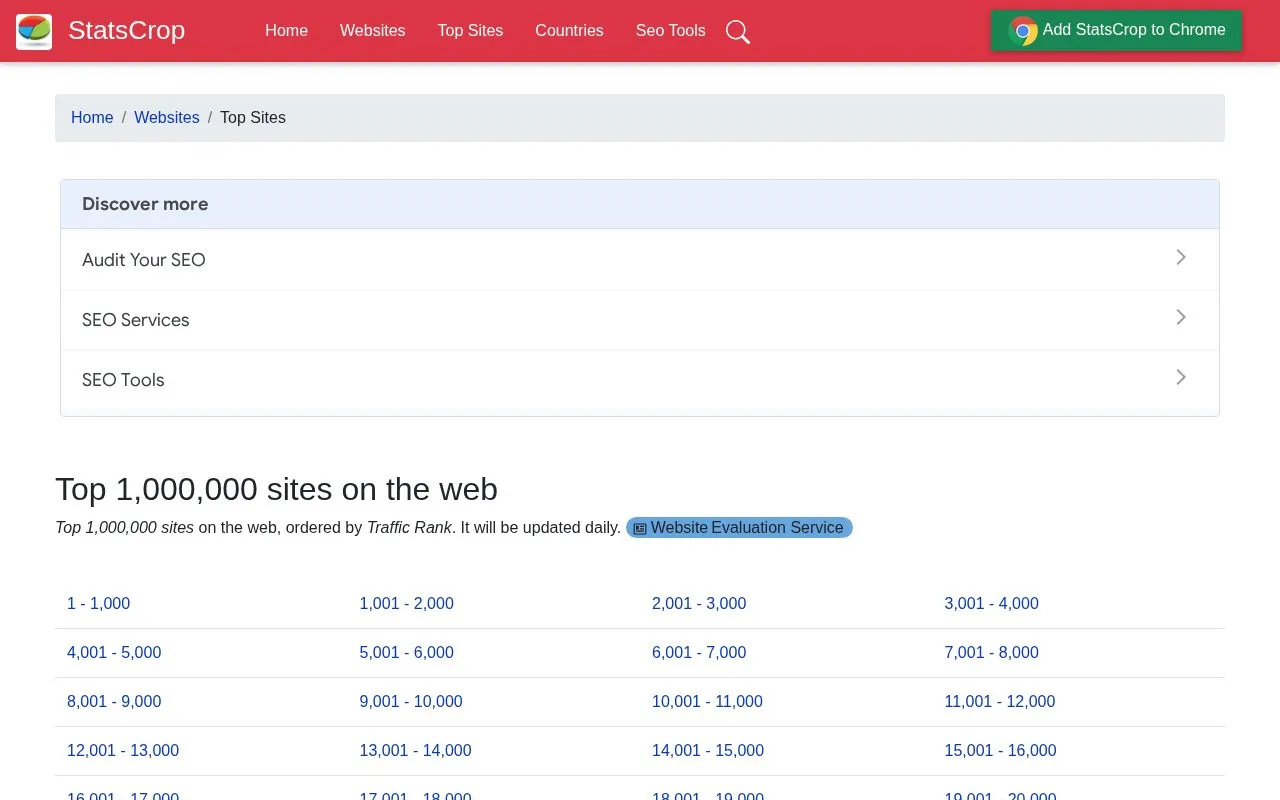Click the Discover more heading
The height and width of the screenshot is (800, 1280).
point(145,204)
